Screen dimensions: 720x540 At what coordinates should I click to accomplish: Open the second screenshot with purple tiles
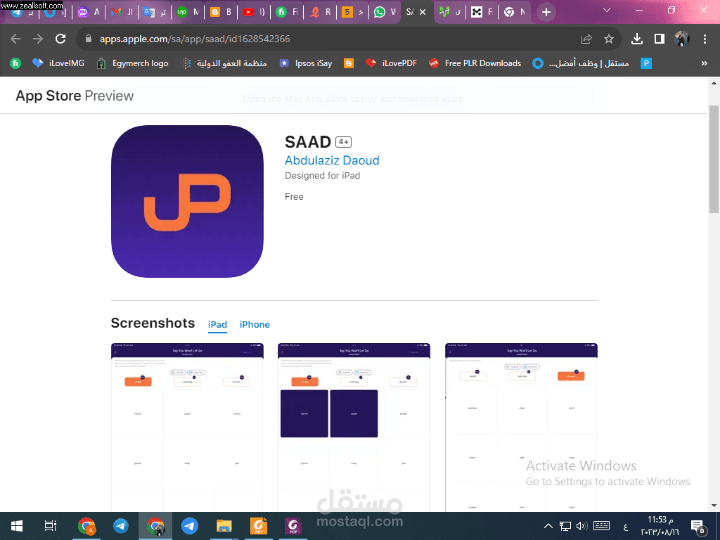pyautogui.click(x=354, y=427)
